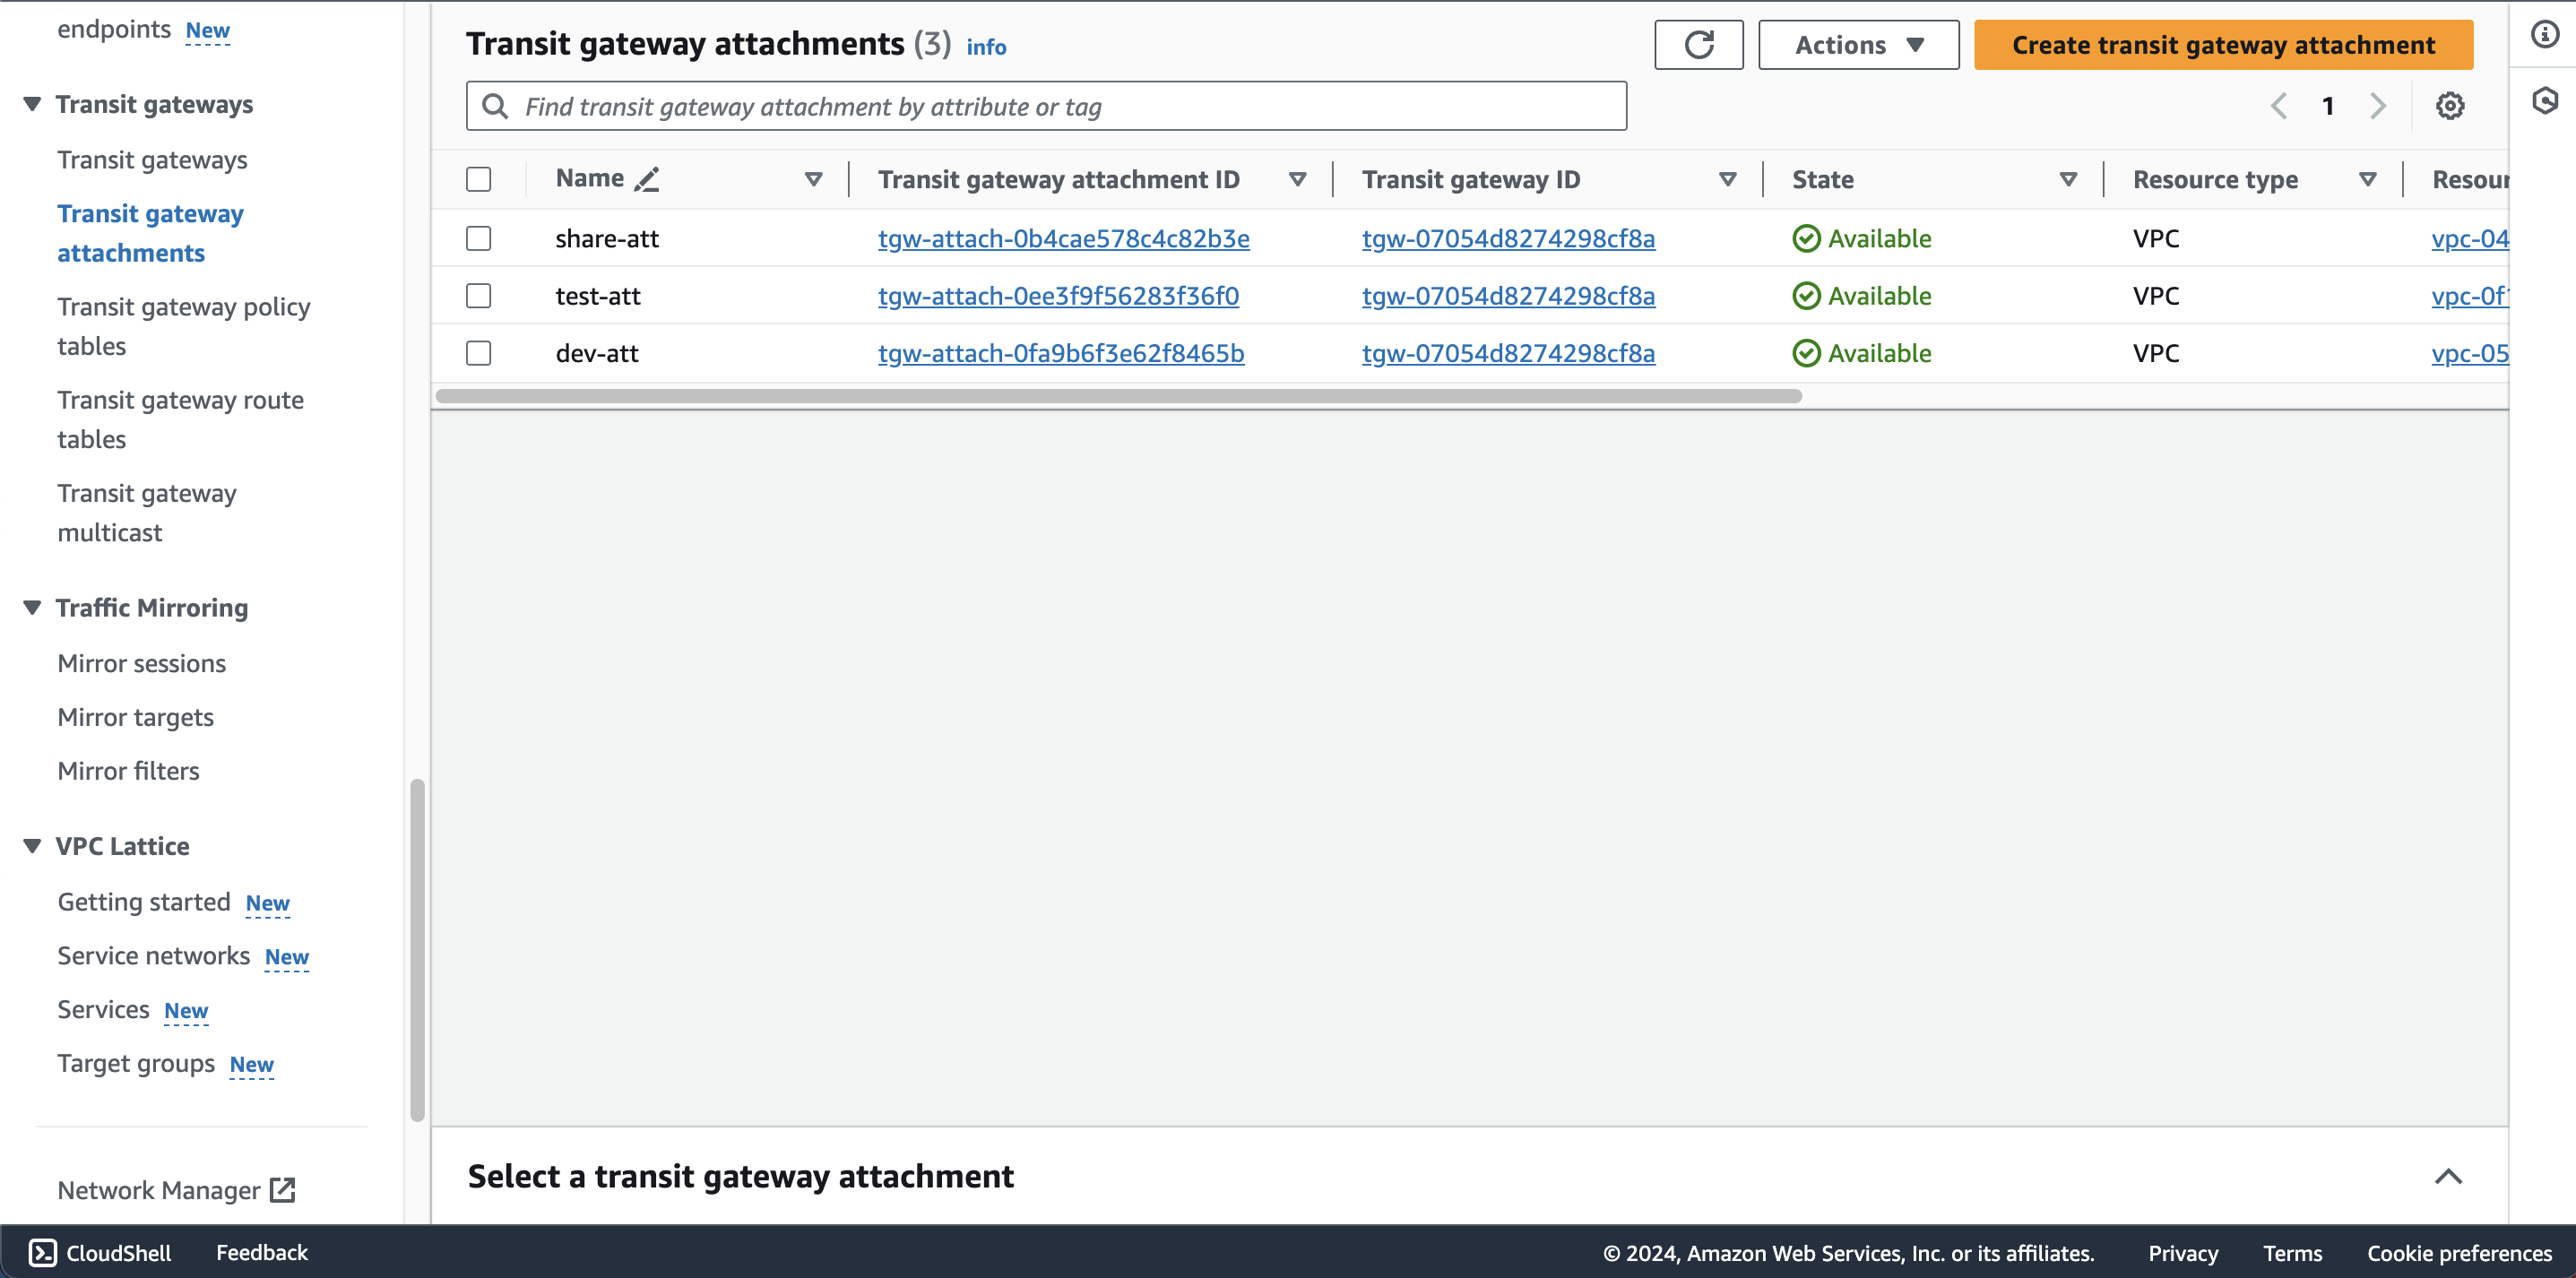Click the Available status icon for test-att
Image resolution: width=2576 pixels, height=1278 pixels.
click(1805, 294)
